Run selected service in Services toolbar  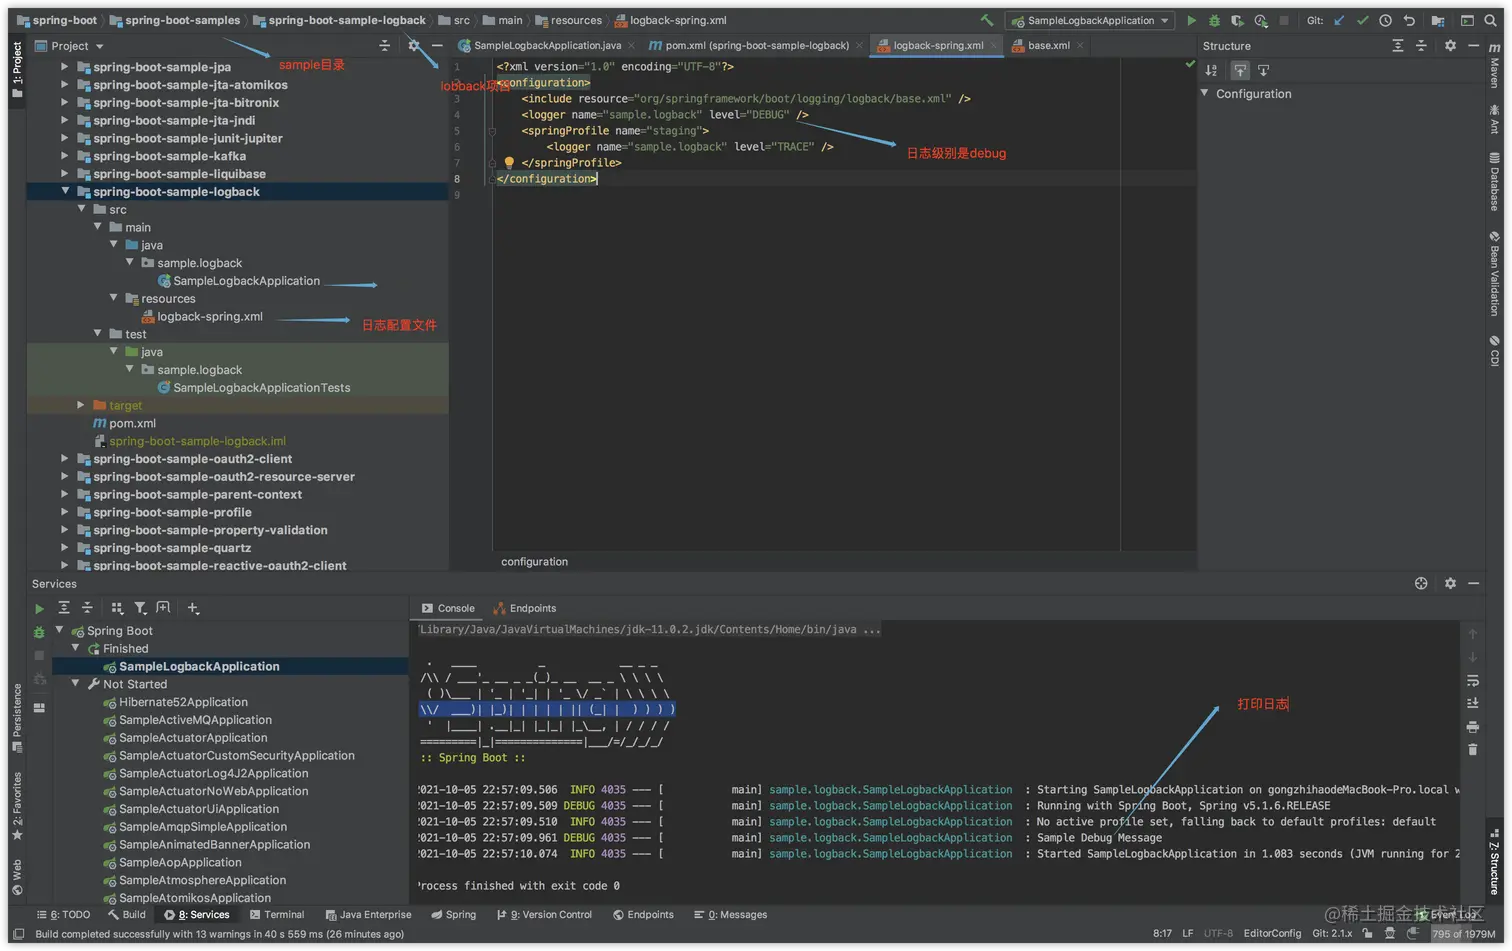pos(39,608)
